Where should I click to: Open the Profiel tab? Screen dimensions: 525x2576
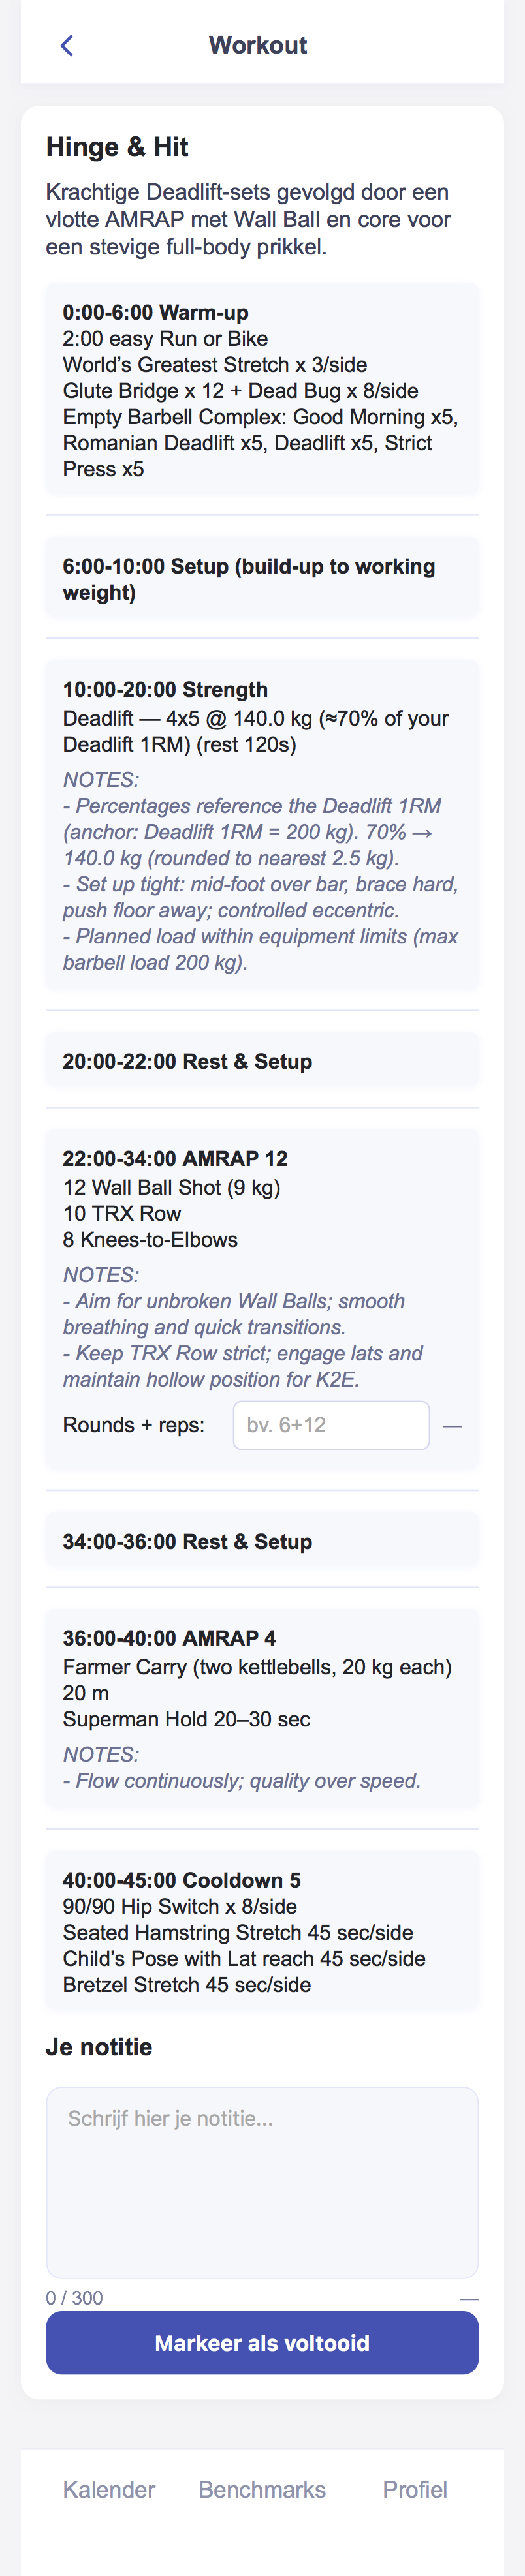pos(415,2489)
